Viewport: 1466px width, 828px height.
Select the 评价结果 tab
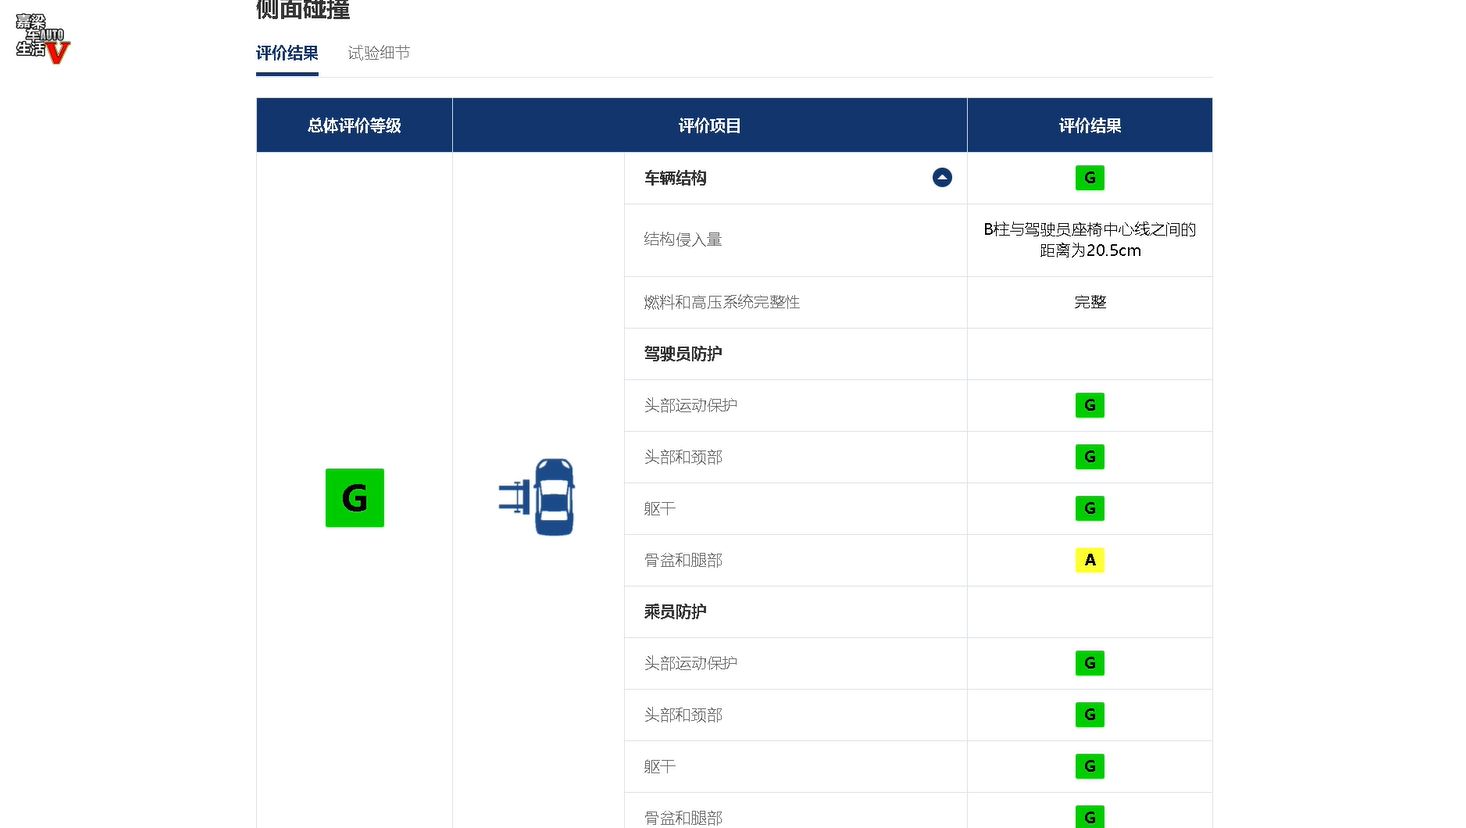coord(287,53)
